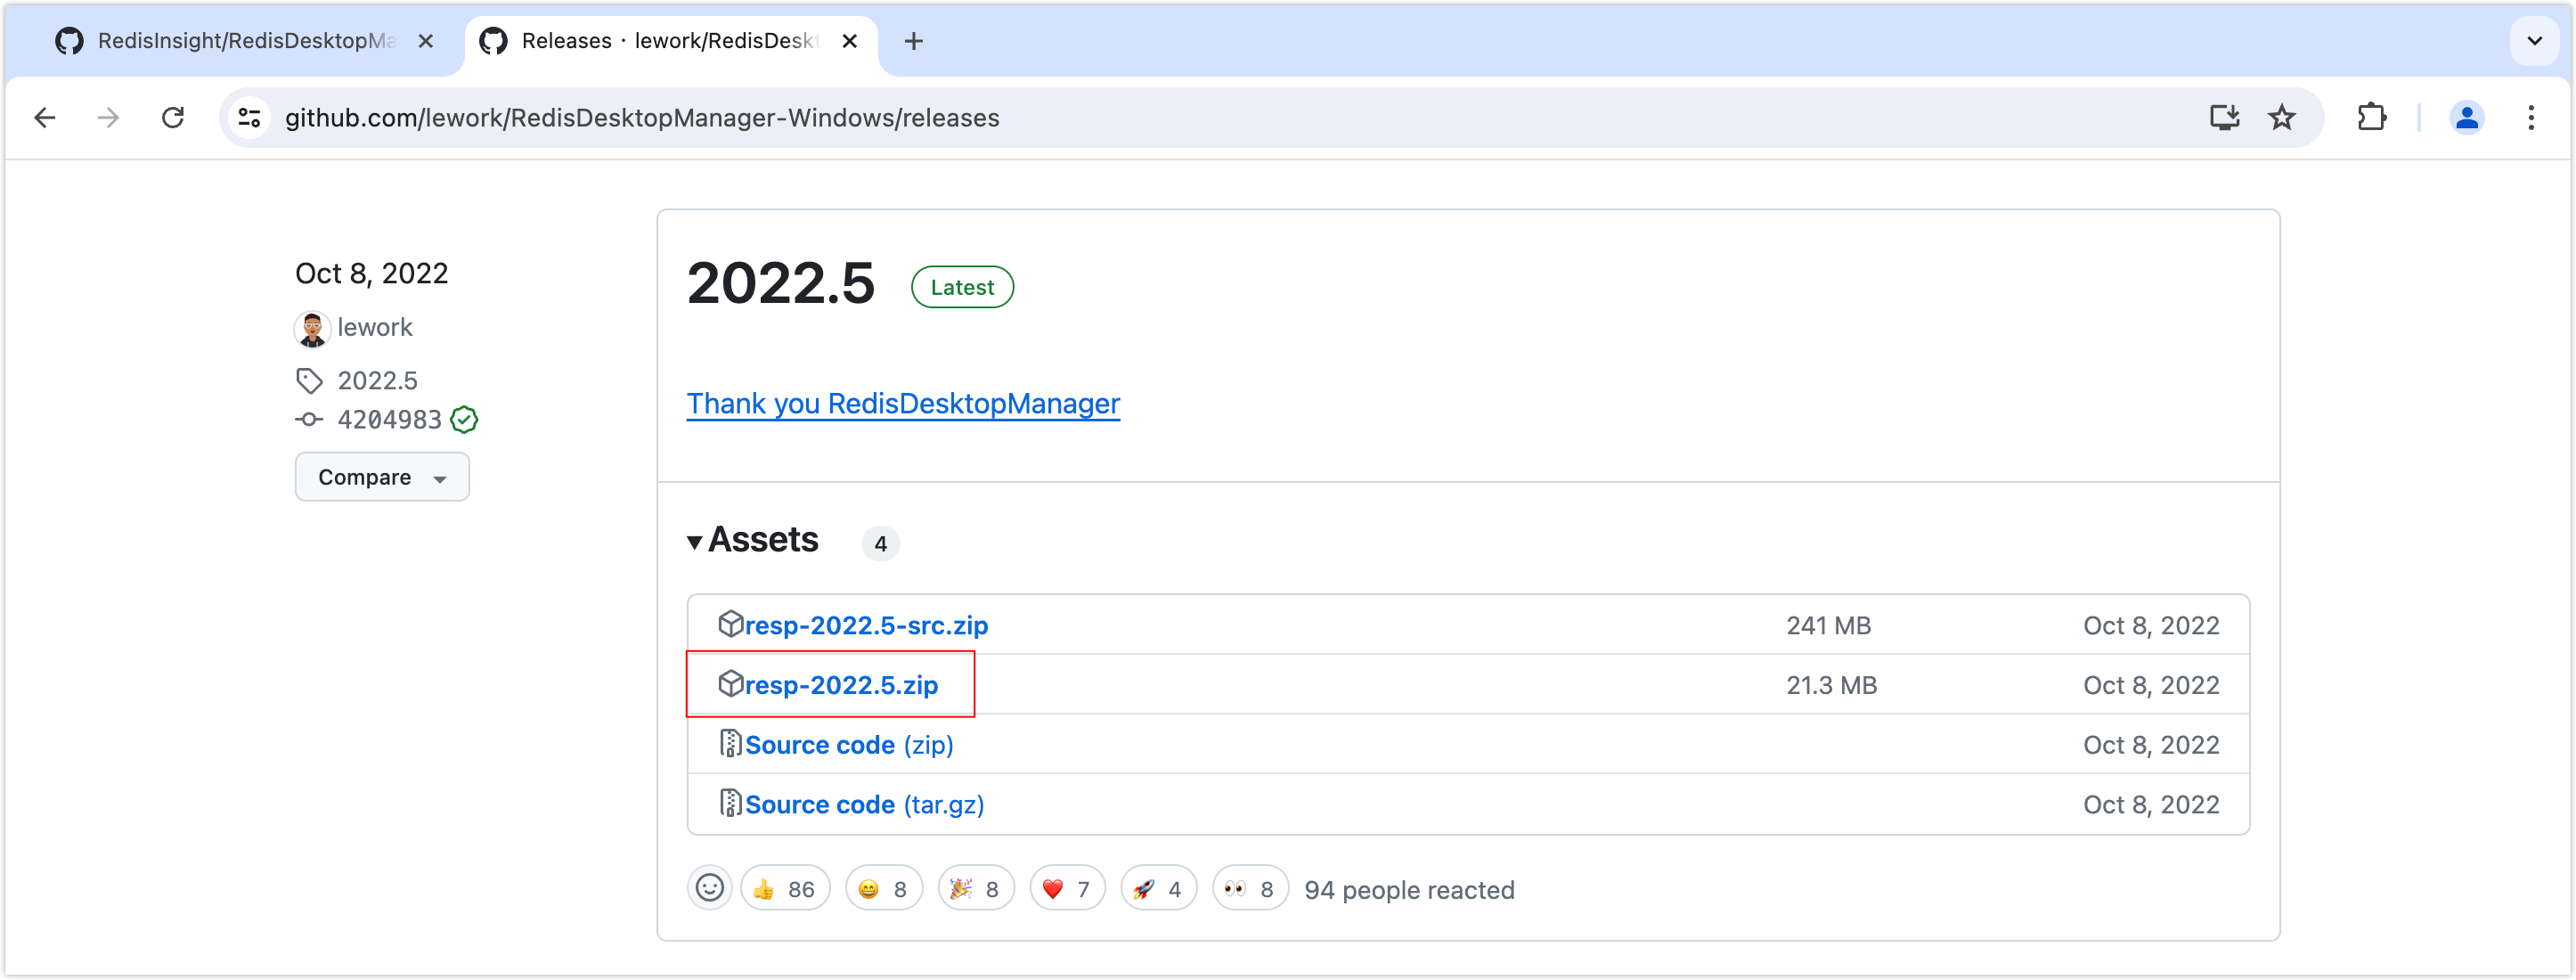Open the Compare dropdown
The width and height of the screenshot is (2576, 980).
pos(382,477)
